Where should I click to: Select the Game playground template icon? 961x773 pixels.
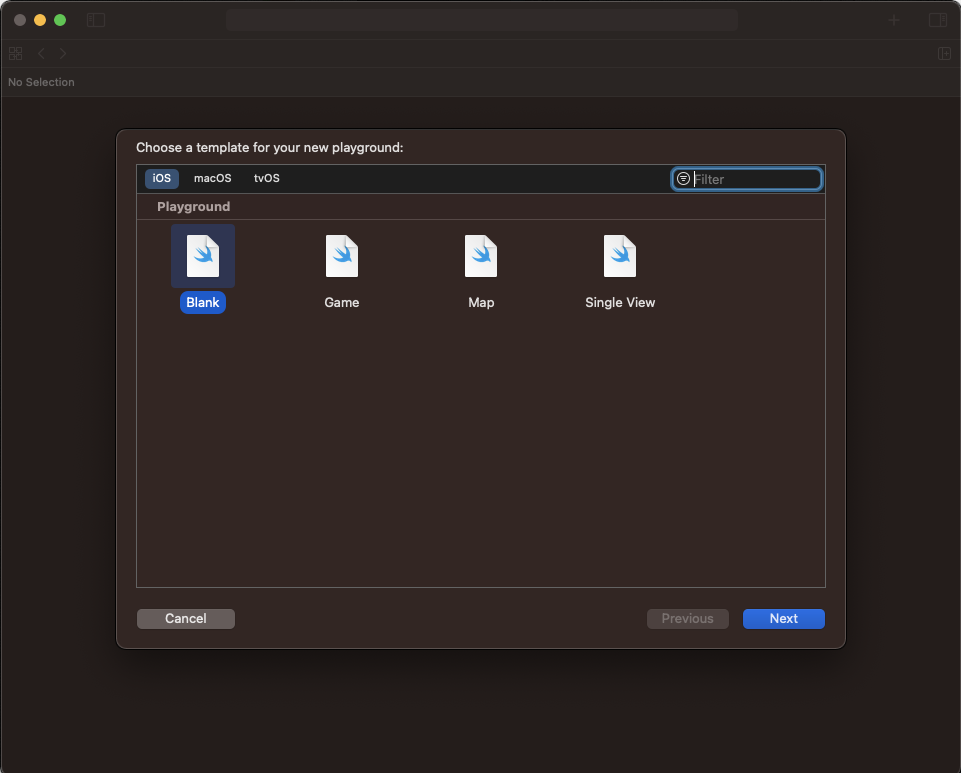coord(342,256)
